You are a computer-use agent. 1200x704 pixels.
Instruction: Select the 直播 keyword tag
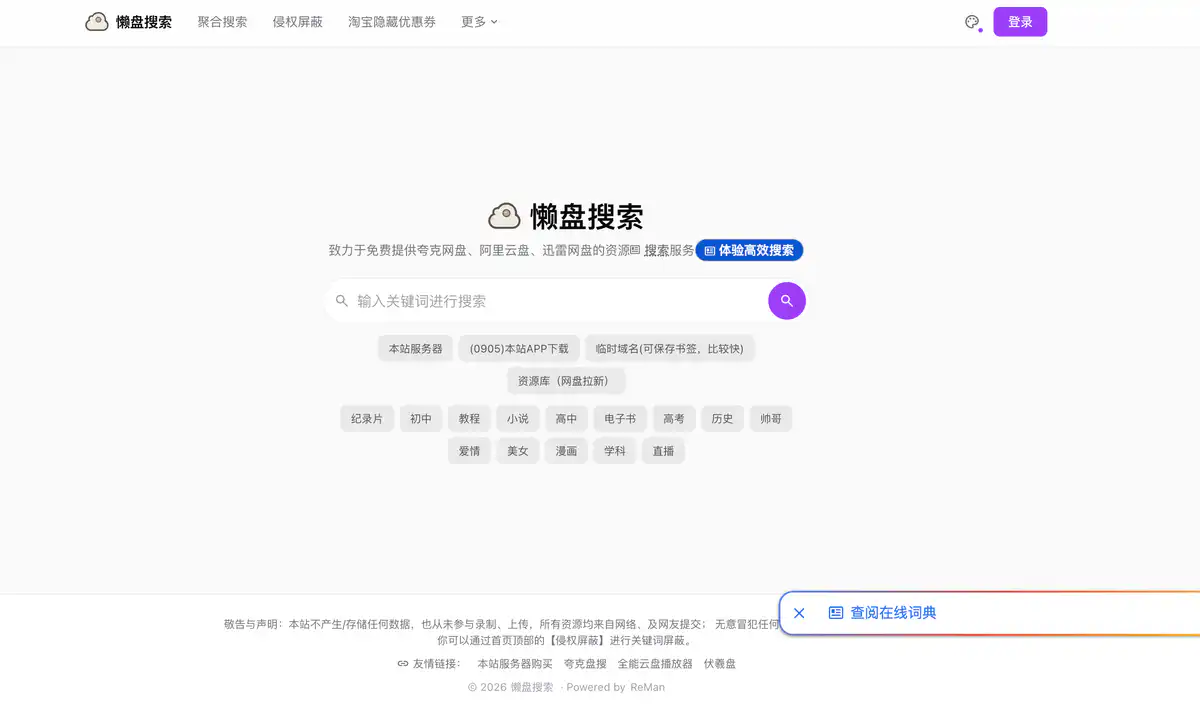tap(664, 451)
